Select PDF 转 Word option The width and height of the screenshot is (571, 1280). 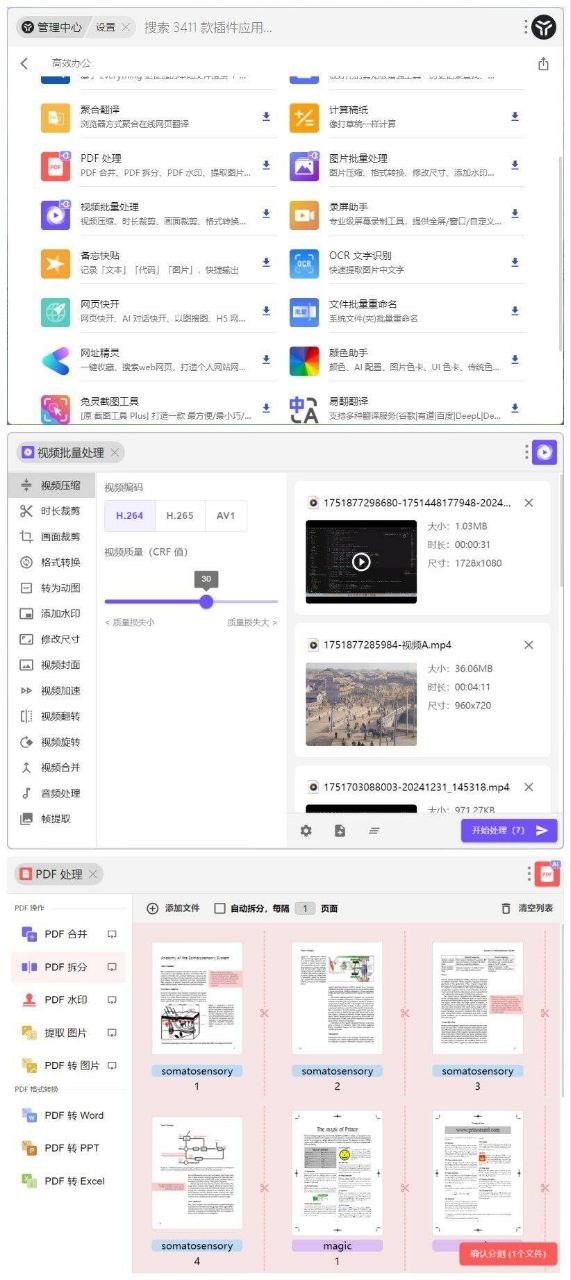coord(68,1115)
